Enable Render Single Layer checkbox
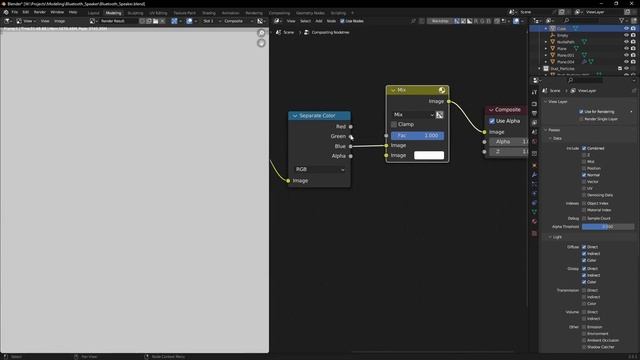 [x=581, y=119]
